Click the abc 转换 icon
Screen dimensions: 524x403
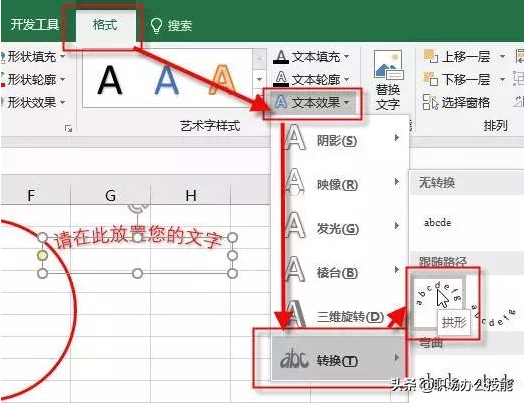tap(294, 359)
